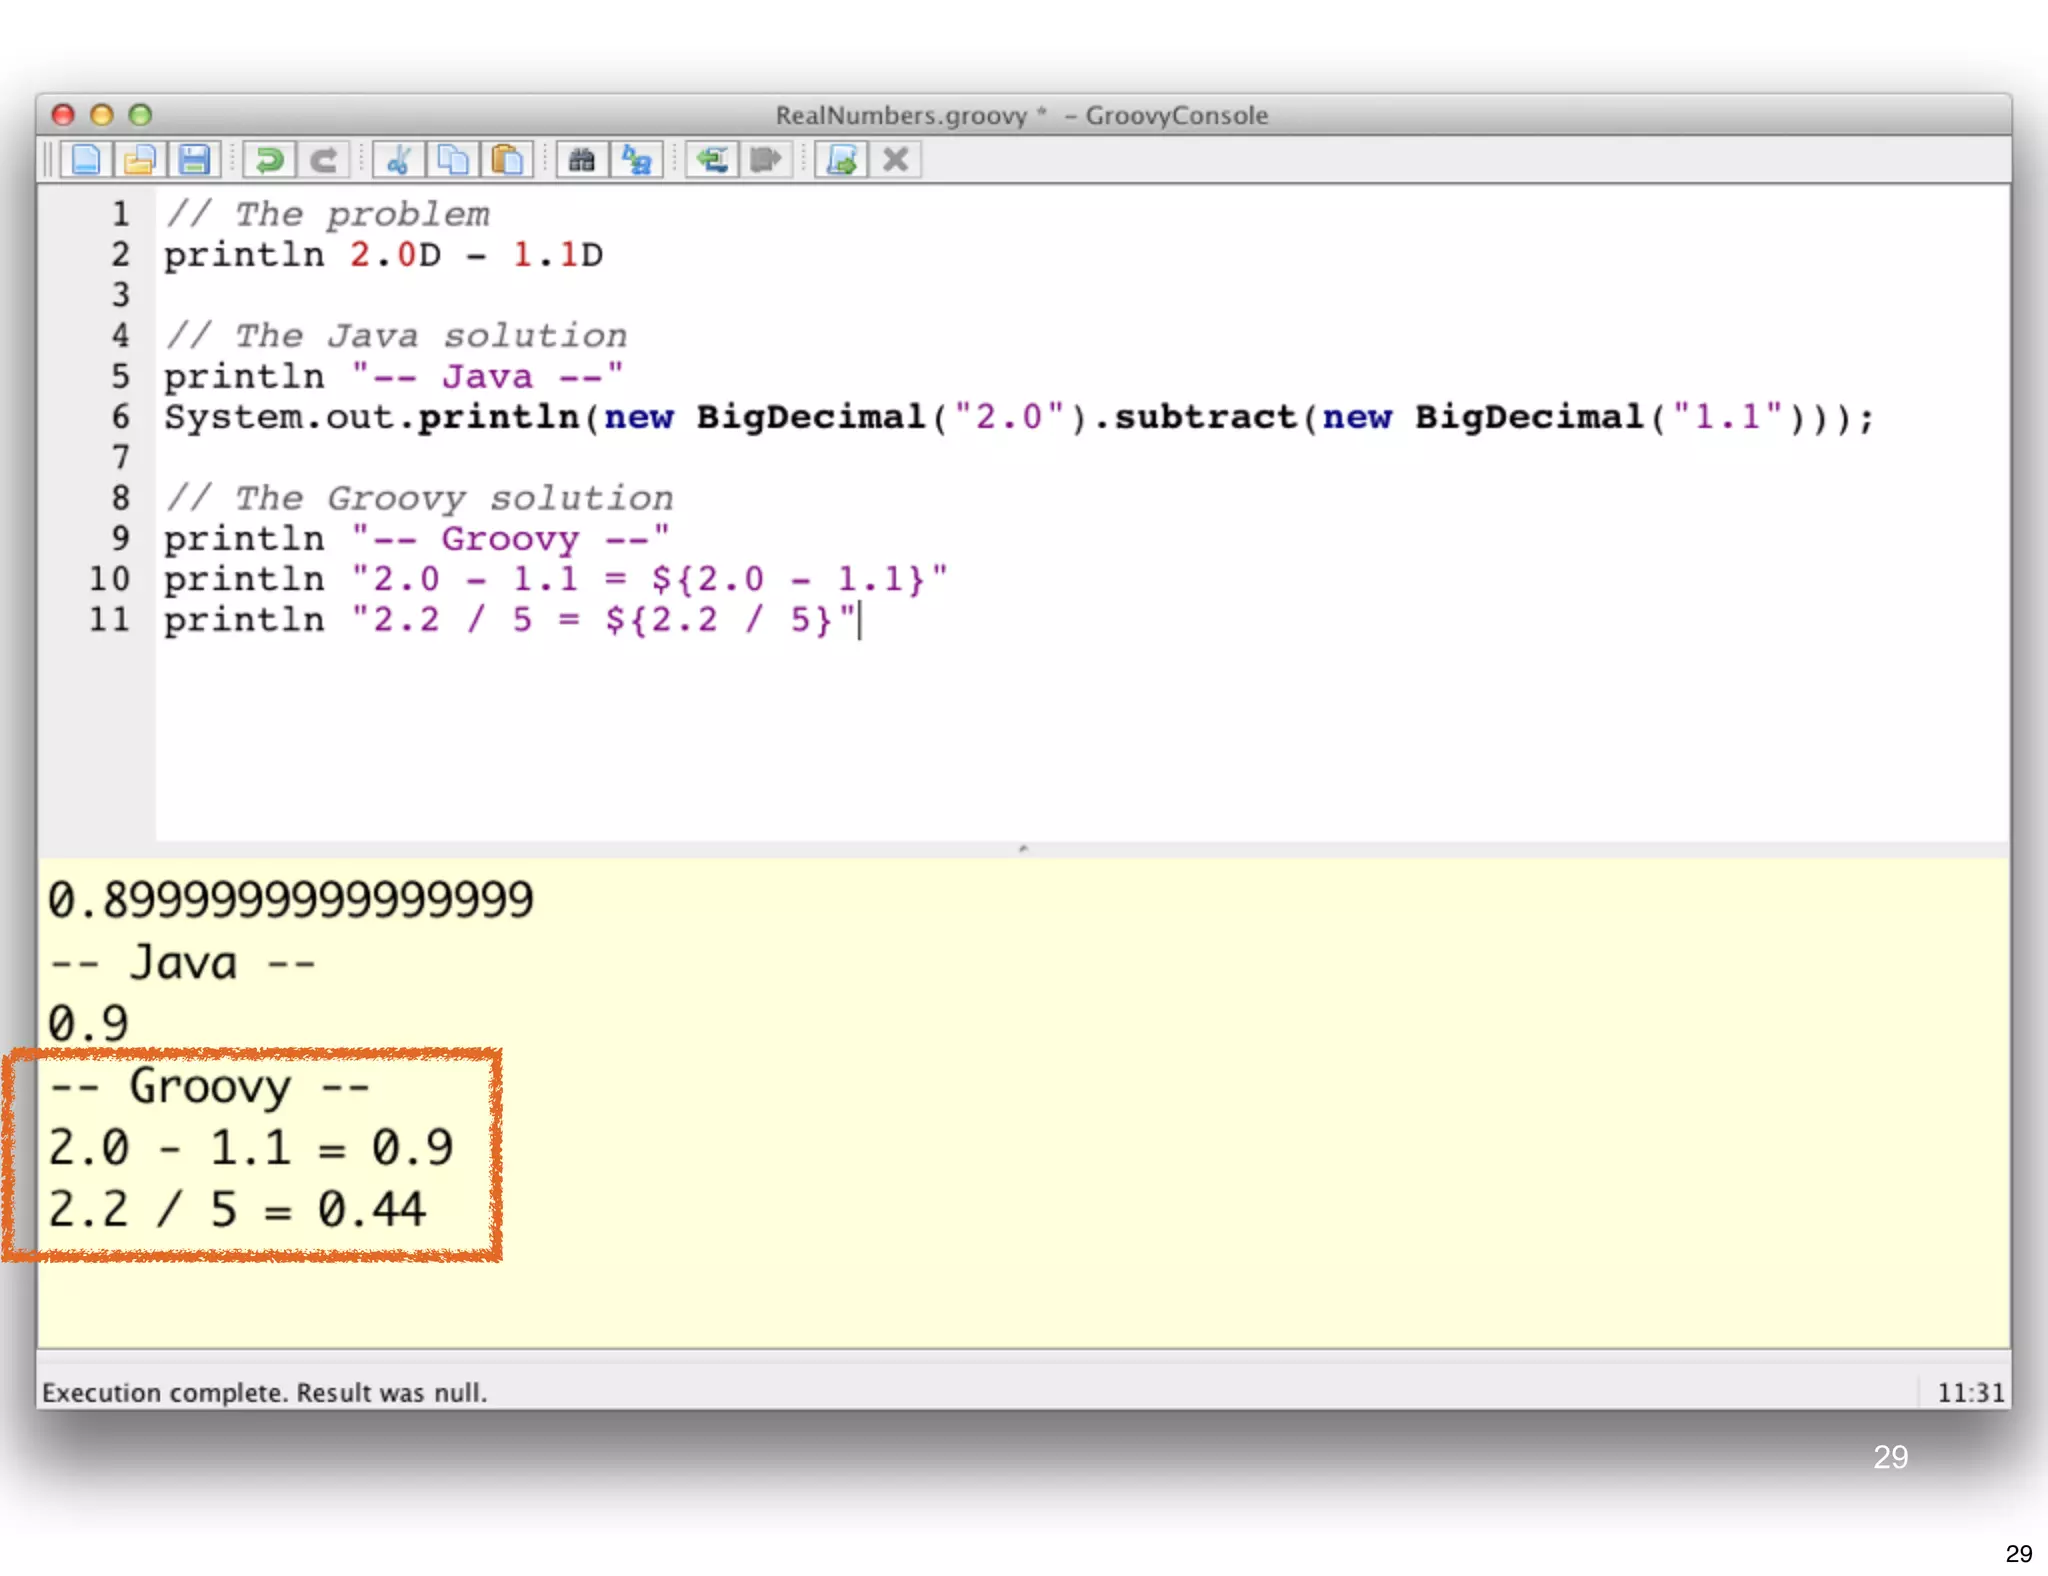
Task: Paste clipboard contents into the editor
Action: point(507,160)
